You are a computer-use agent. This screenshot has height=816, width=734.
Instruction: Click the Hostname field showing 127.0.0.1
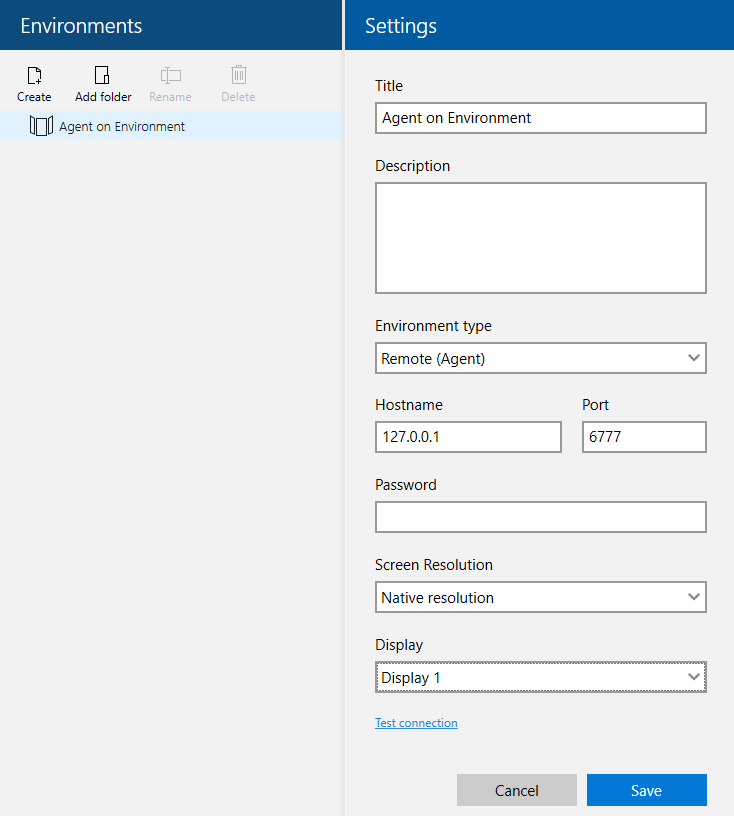467,437
